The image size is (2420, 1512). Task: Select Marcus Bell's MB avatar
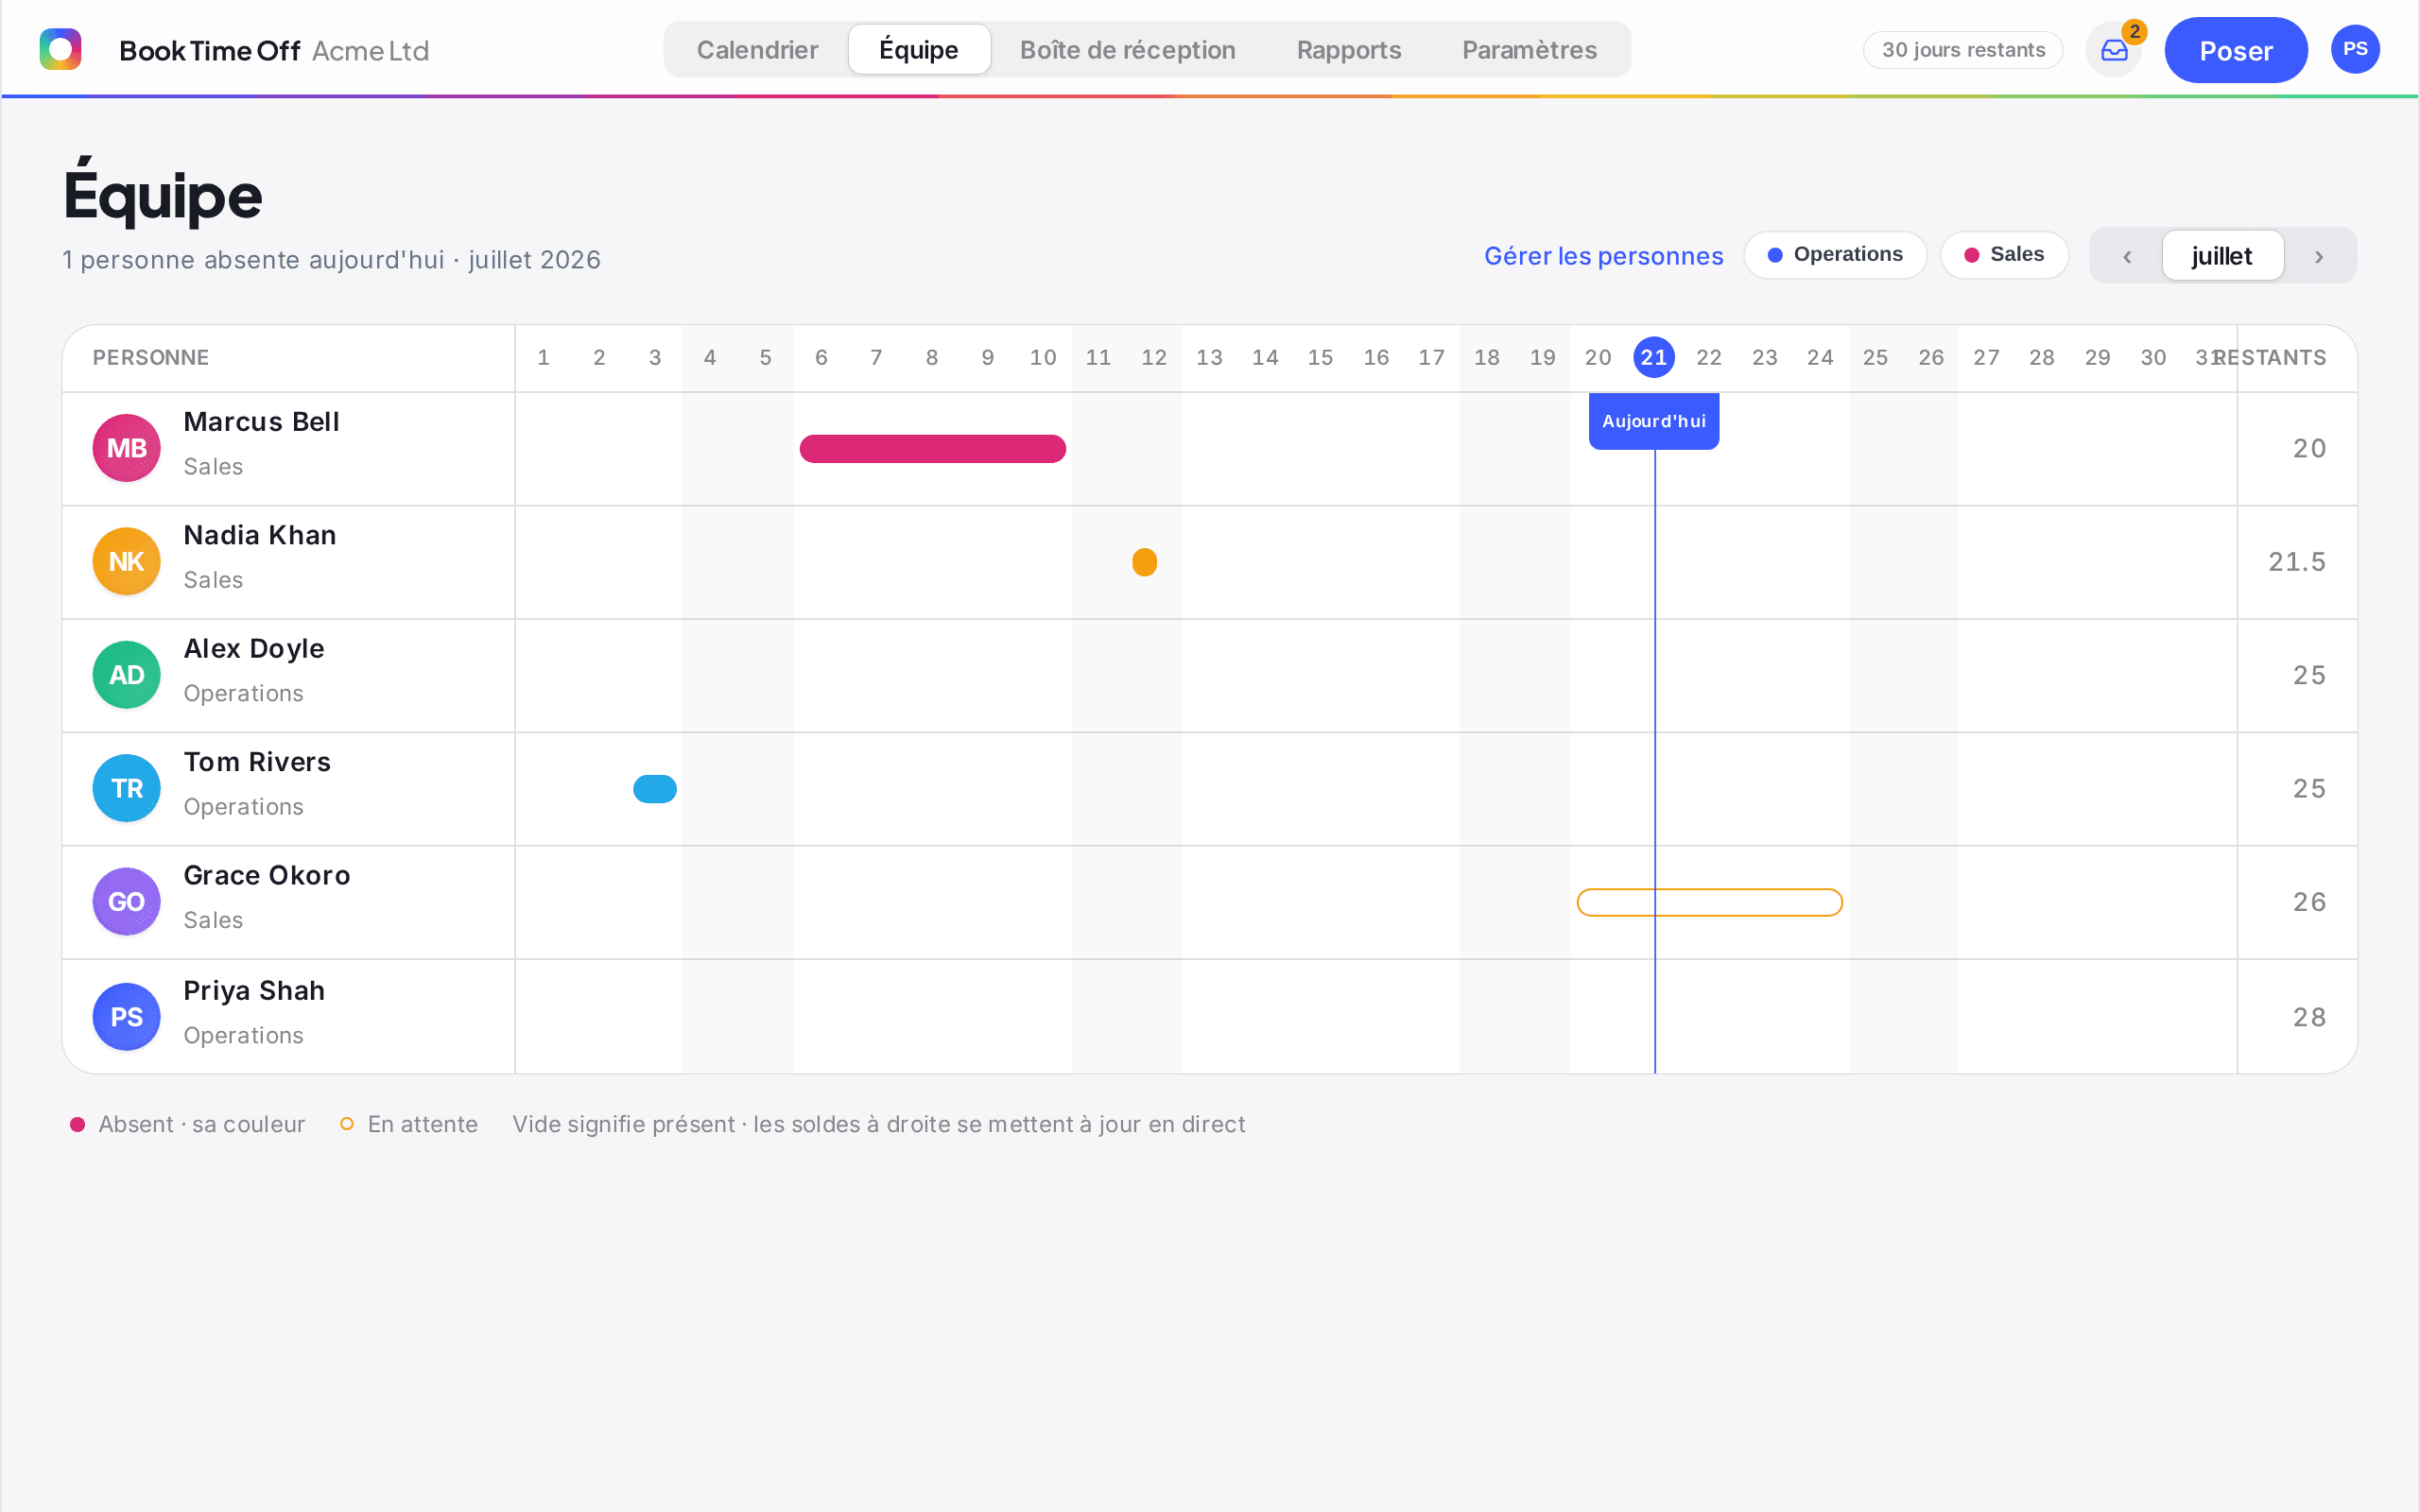click(x=127, y=448)
